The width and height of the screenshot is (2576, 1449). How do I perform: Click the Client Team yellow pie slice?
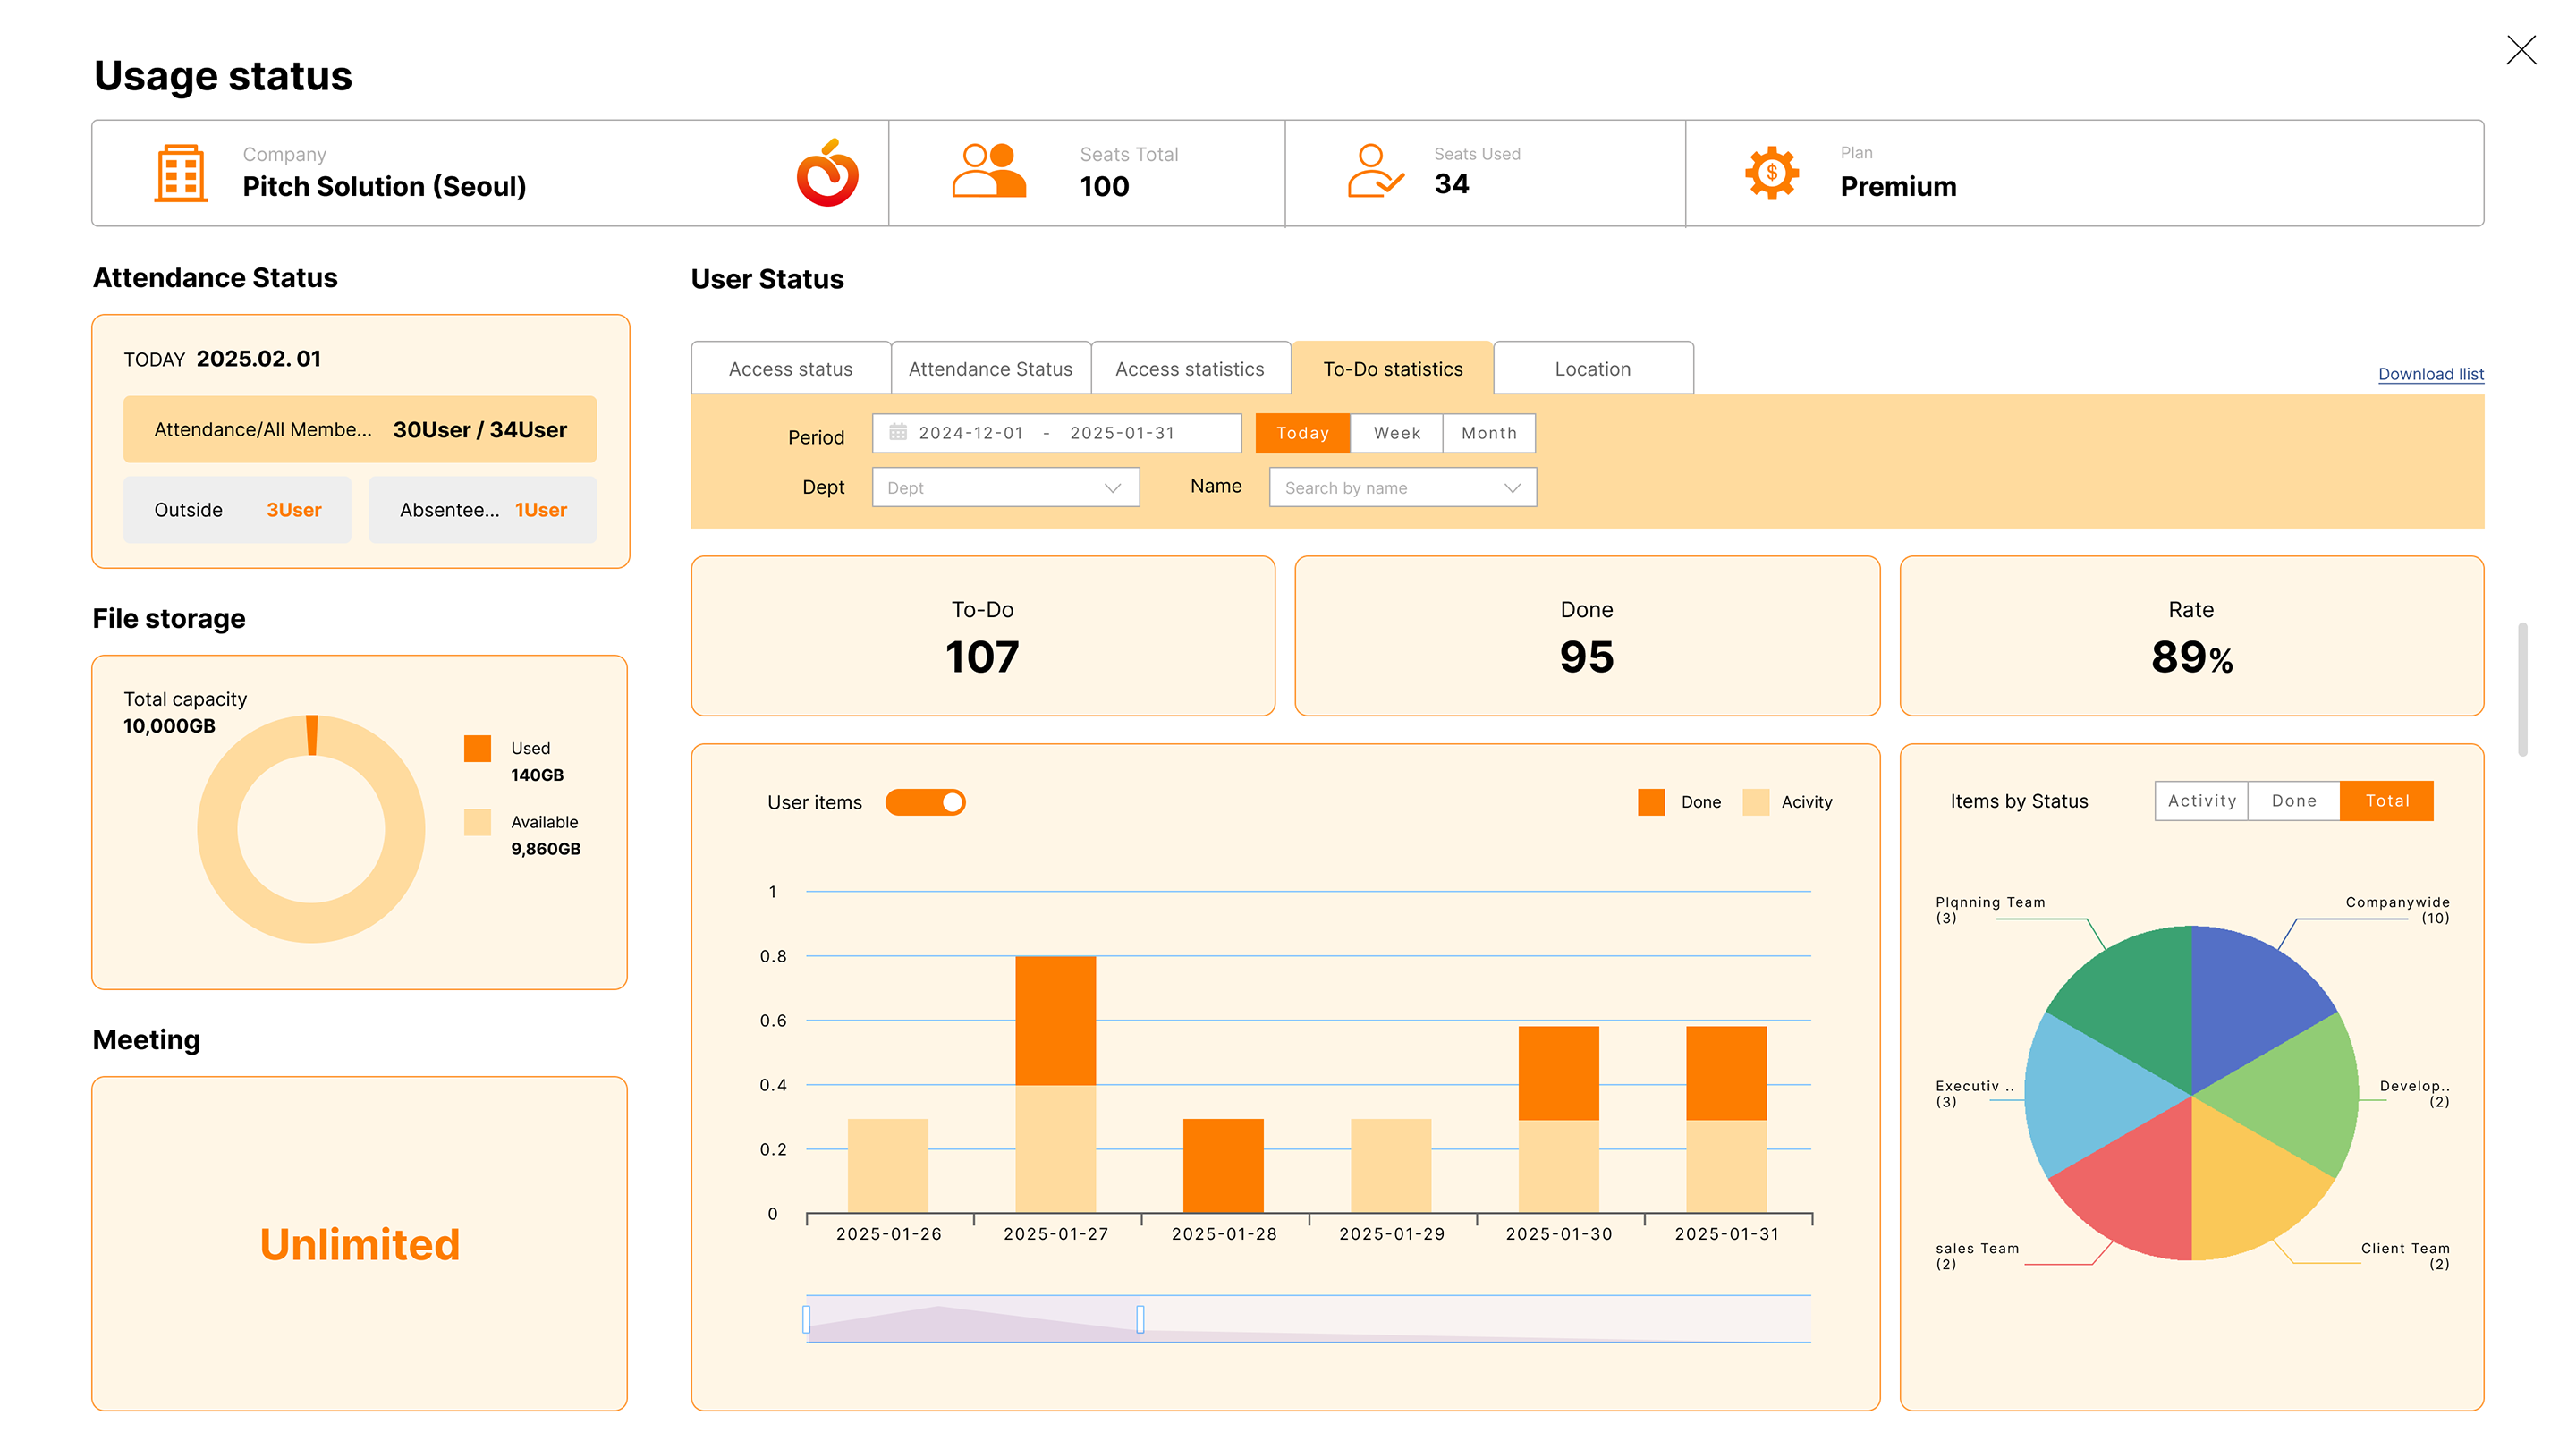tap(2245, 1190)
